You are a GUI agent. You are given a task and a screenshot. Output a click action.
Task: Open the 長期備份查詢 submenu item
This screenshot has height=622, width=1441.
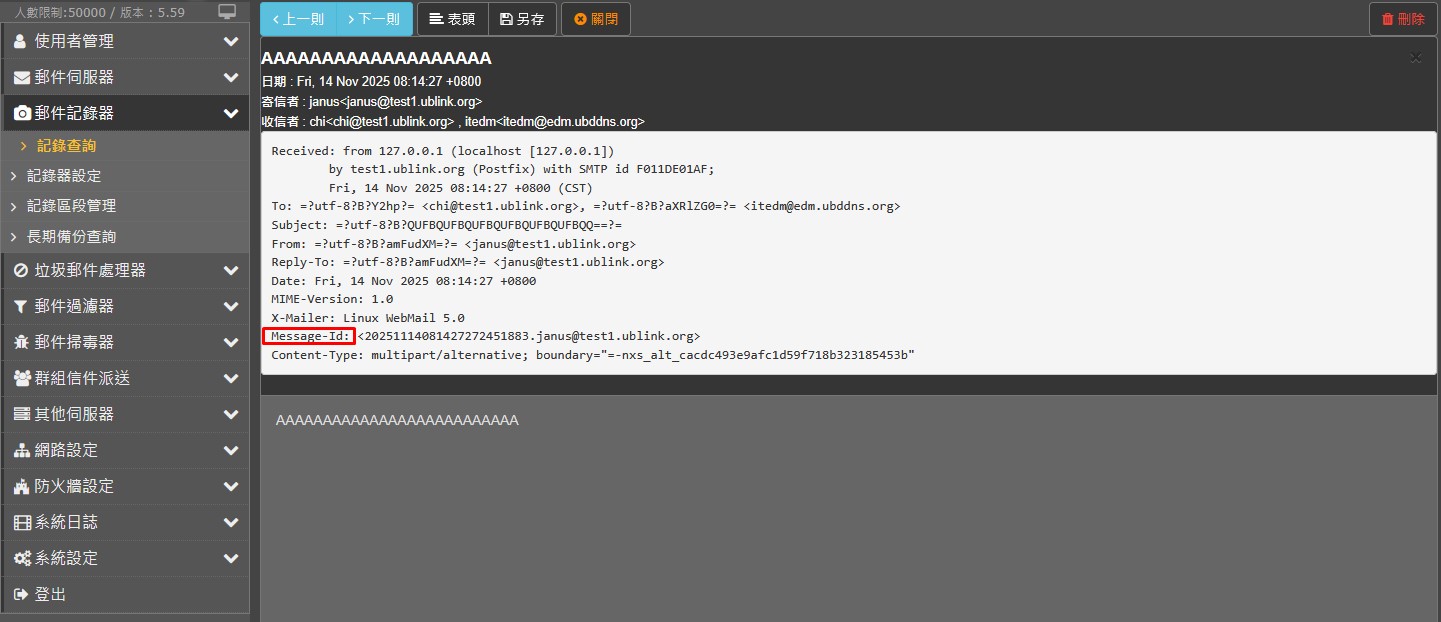pos(71,237)
